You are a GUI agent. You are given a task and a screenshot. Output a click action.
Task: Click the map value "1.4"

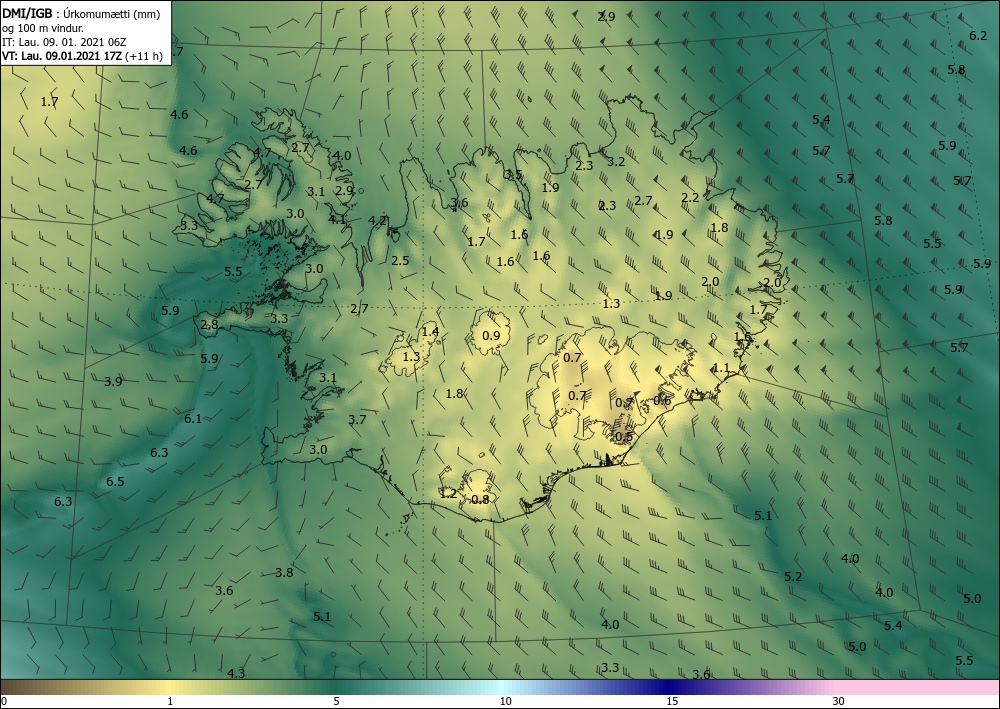coord(430,331)
